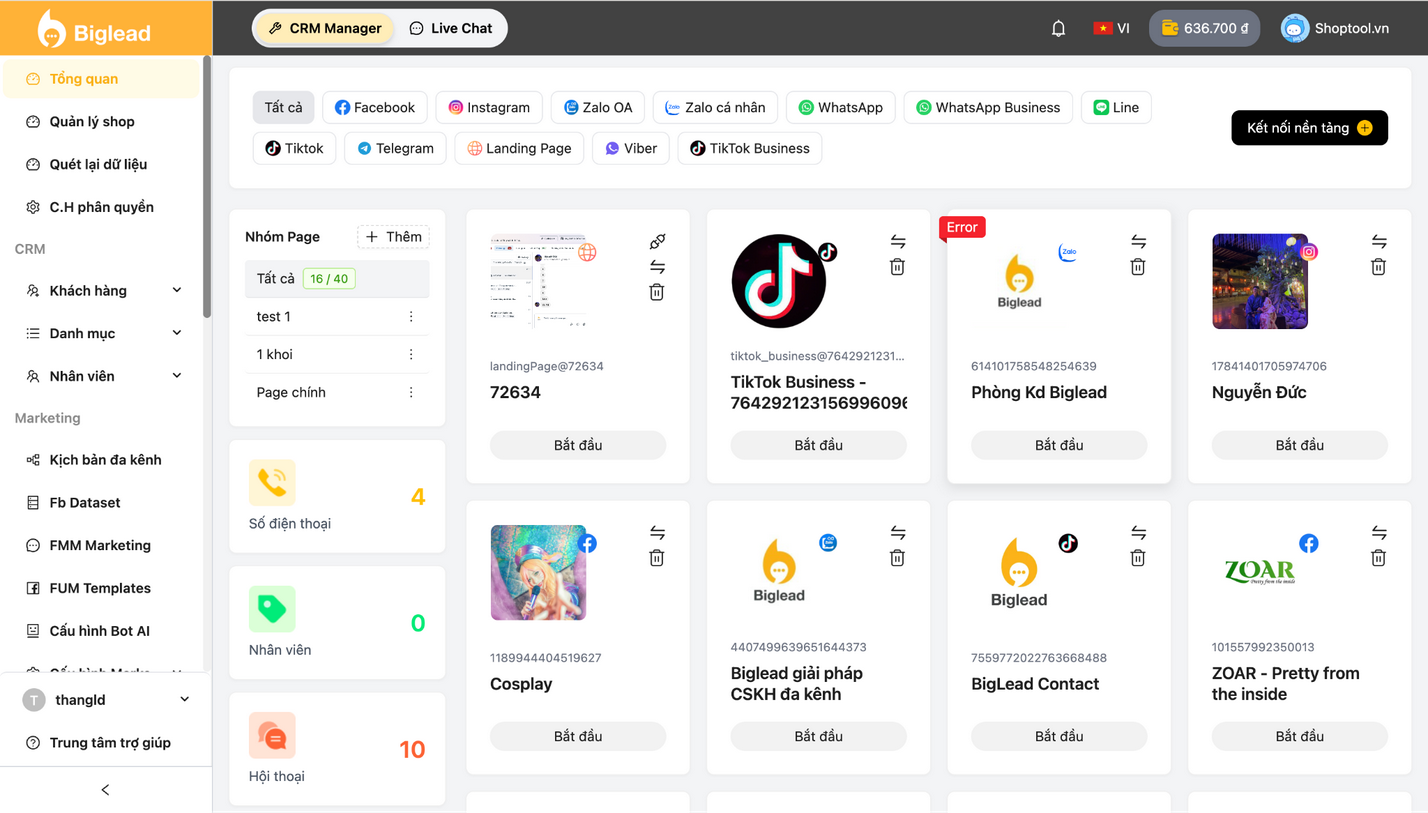Filter pages by Zalo OA
The height and width of the screenshot is (813, 1428).
coord(598,107)
